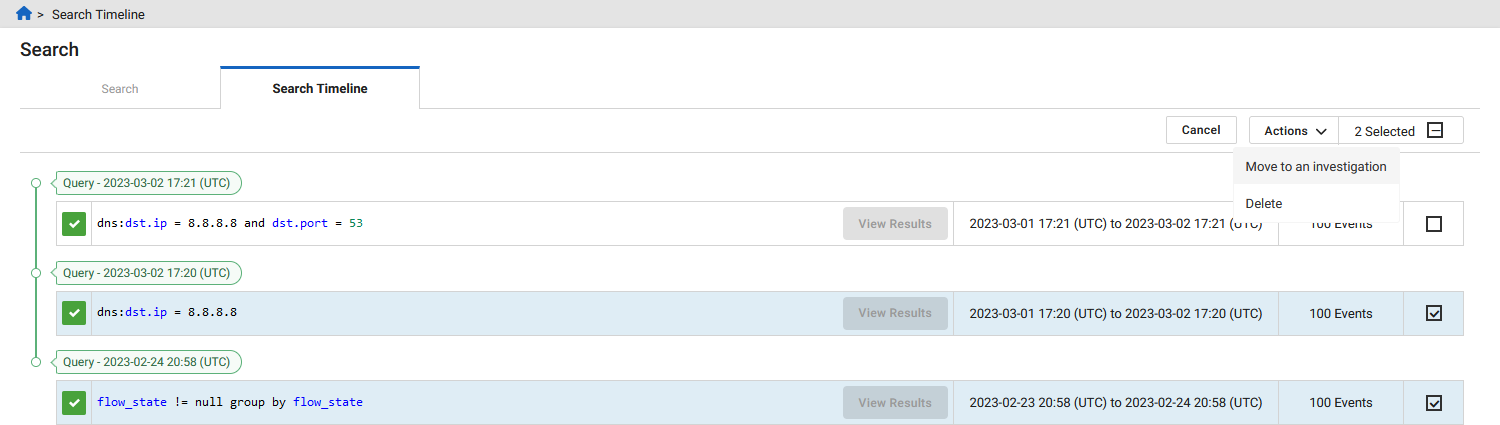This screenshot has width=1500, height=425.
Task: Click the Query - 2023-03-02 17:21 label
Action: (x=147, y=183)
